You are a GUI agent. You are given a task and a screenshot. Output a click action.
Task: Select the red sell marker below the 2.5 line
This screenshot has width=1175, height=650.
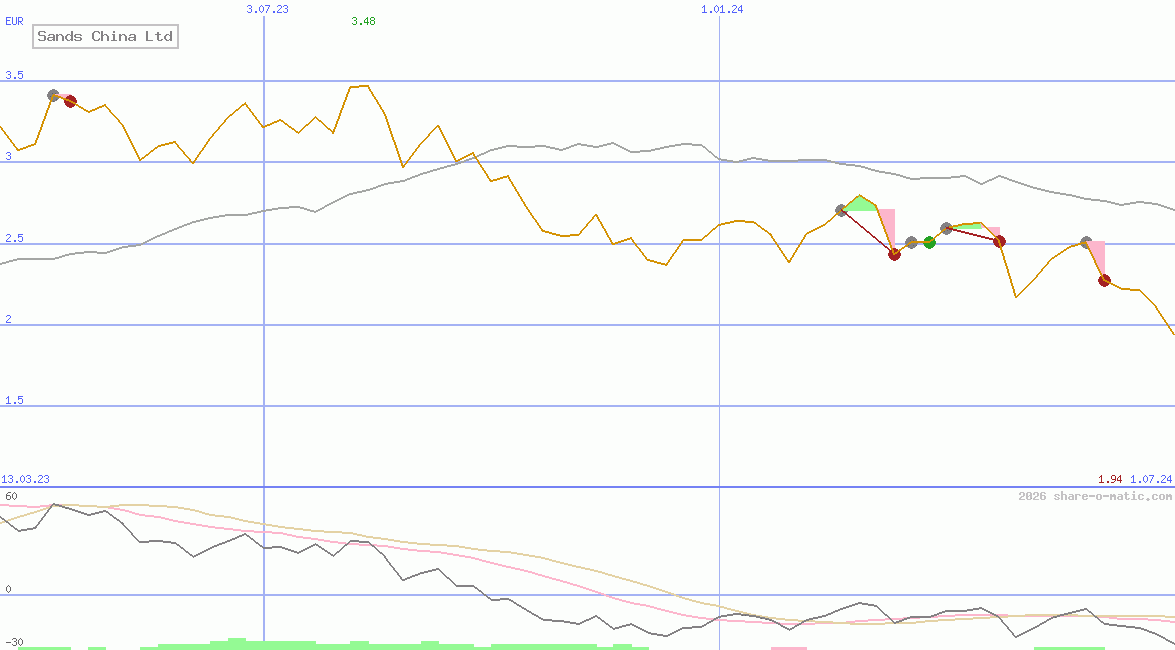click(x=894, y=254)
